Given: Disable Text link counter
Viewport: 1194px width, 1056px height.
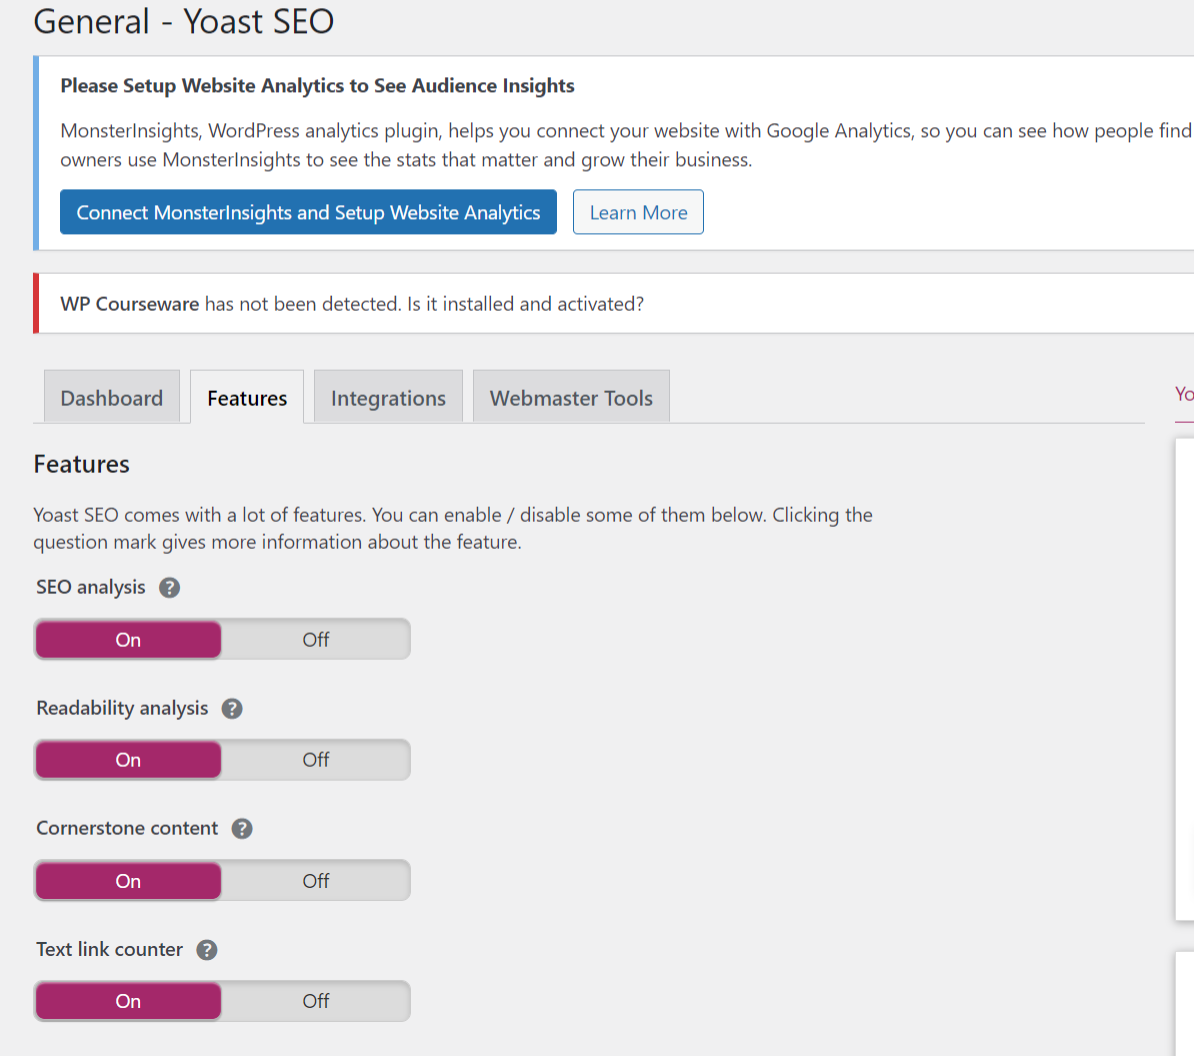Looking at the screenshot, I should 315,1000.
